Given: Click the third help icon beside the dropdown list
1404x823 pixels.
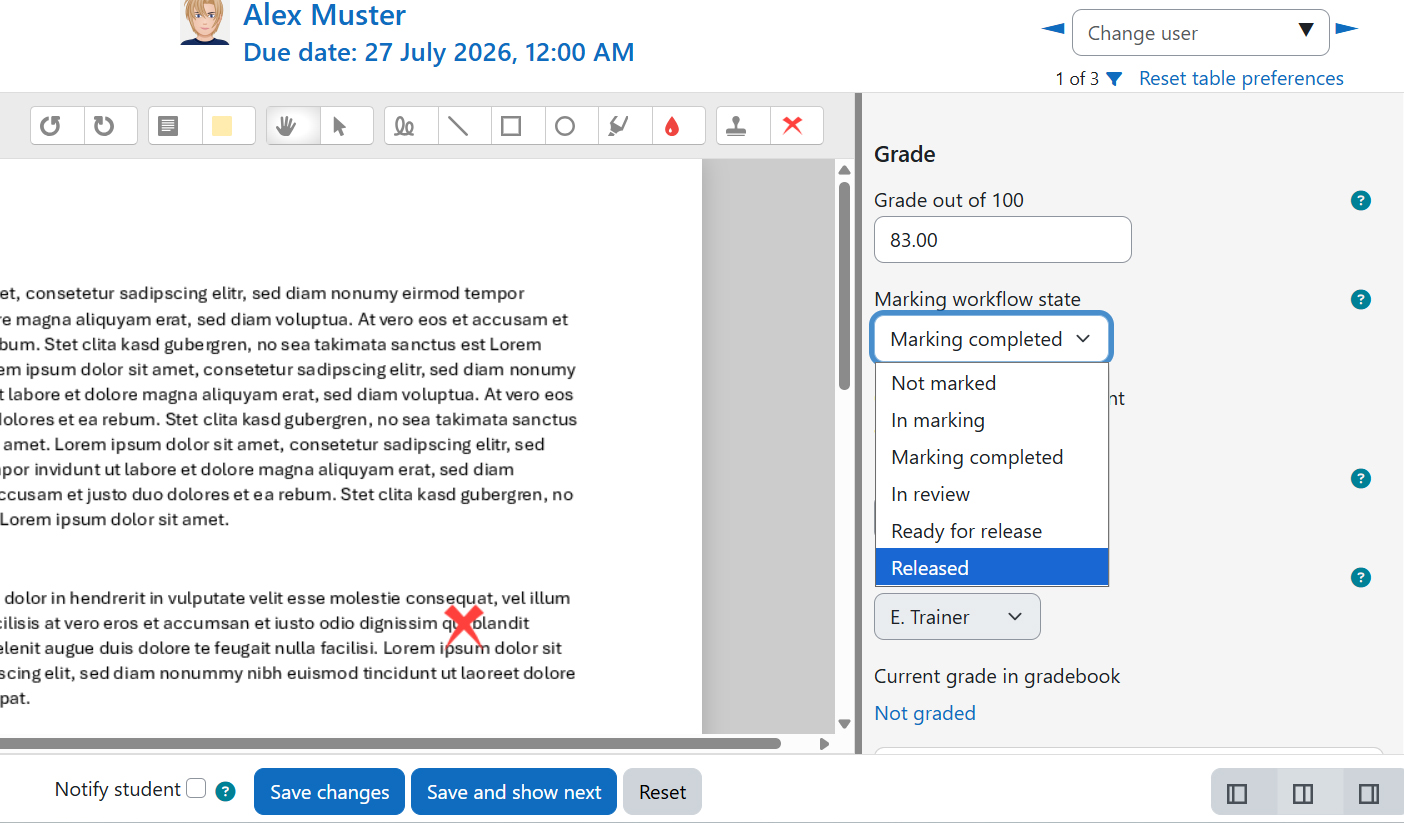Looking at the screenshot, I should coord(1360,478).
